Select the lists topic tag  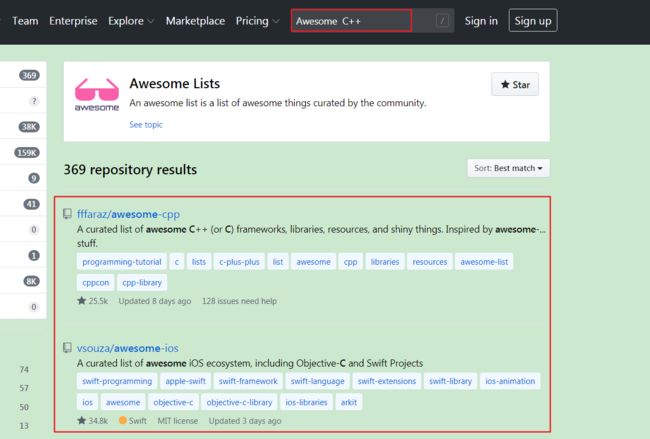click(x=199, y=262)
